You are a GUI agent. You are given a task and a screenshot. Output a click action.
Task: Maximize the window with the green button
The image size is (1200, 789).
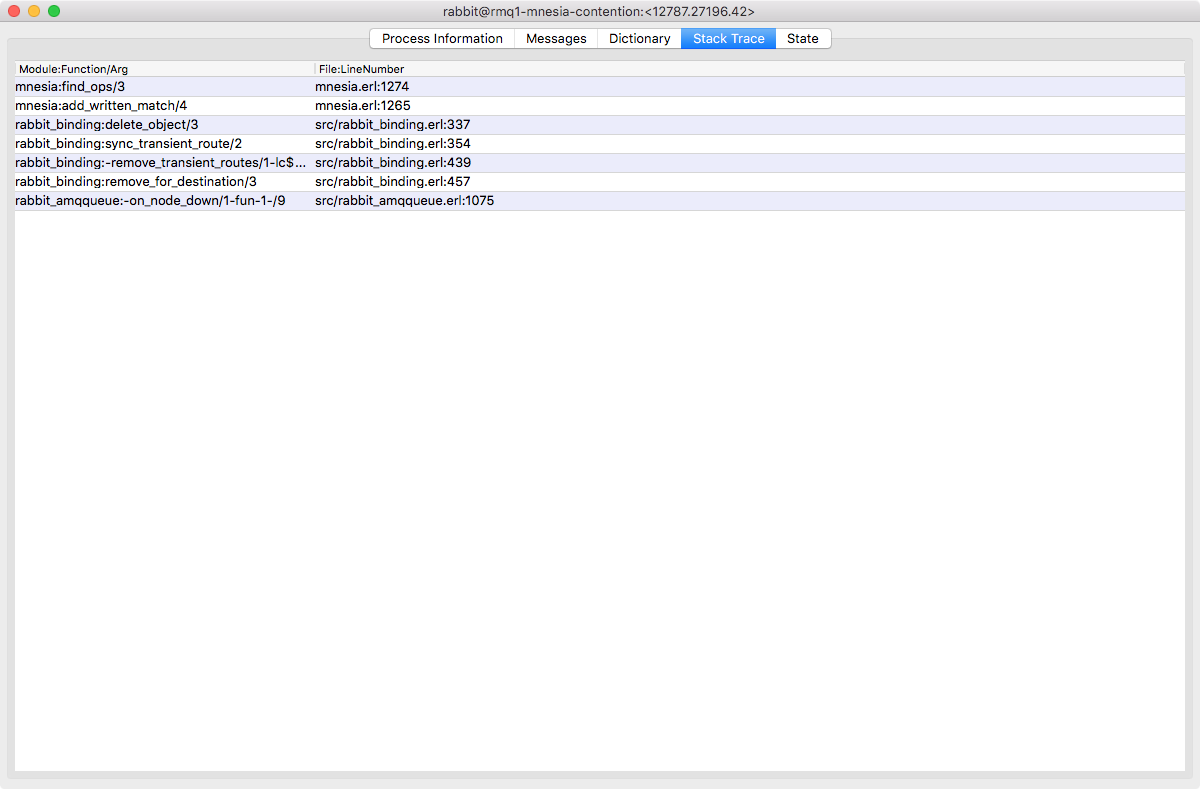[54, 11]
